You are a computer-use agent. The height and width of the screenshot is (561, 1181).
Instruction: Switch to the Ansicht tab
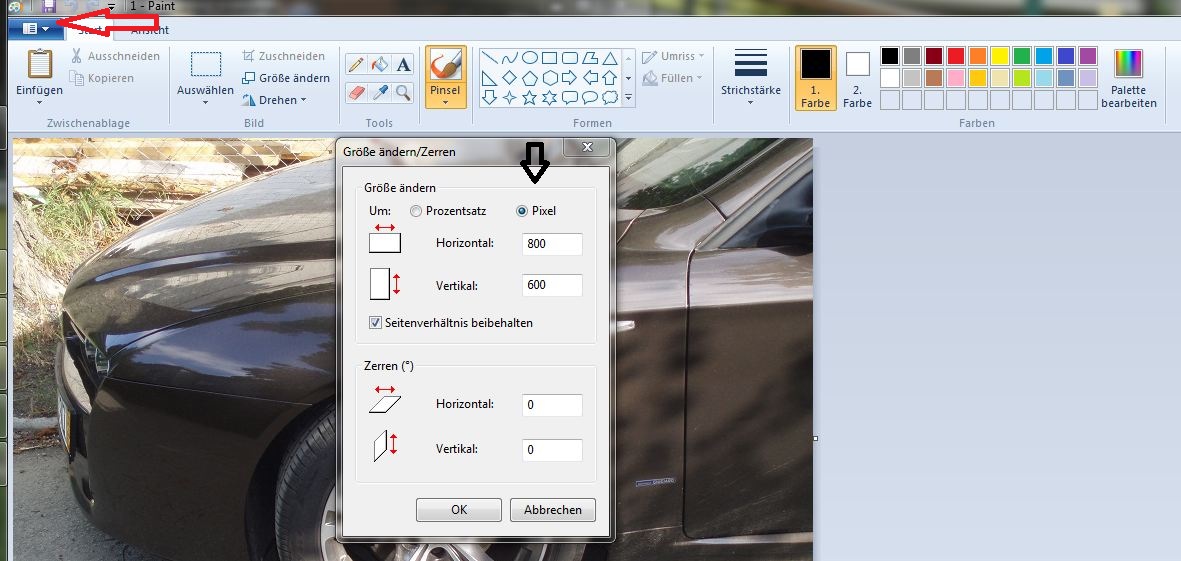(149, 30)
